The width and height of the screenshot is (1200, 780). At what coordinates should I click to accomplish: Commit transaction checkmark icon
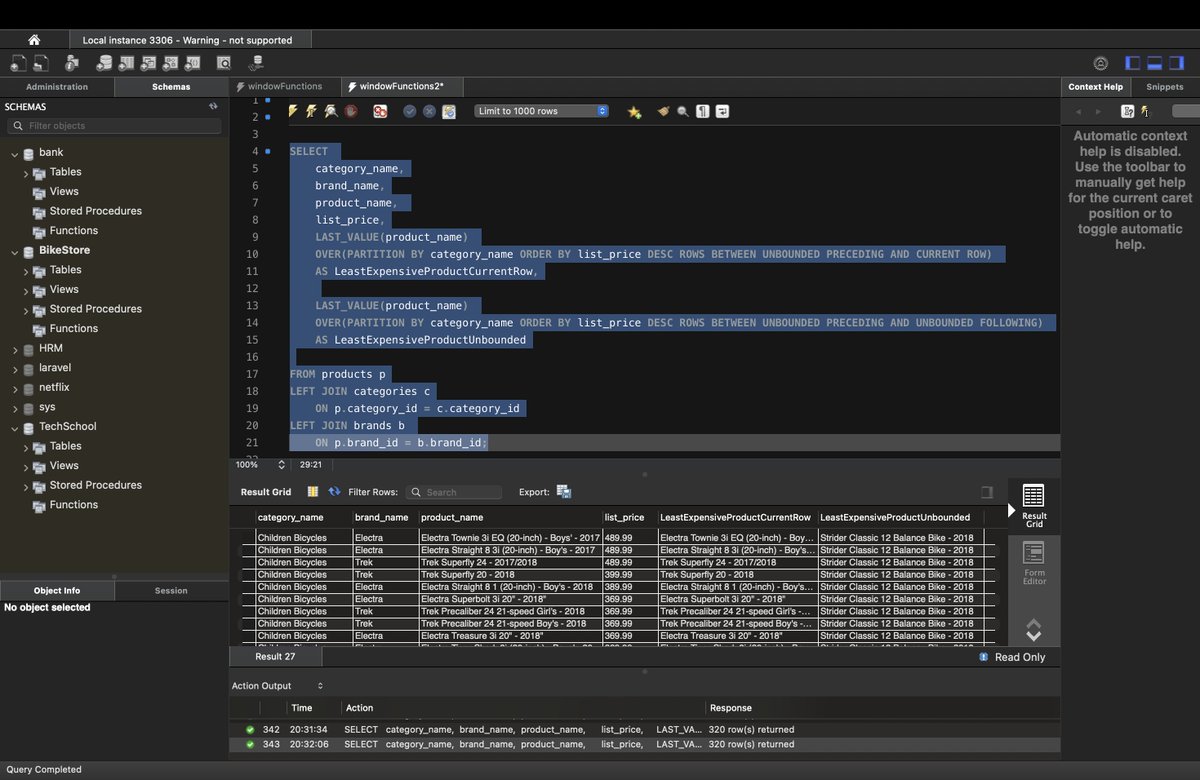pyautogui.click(x=410, y=111)
